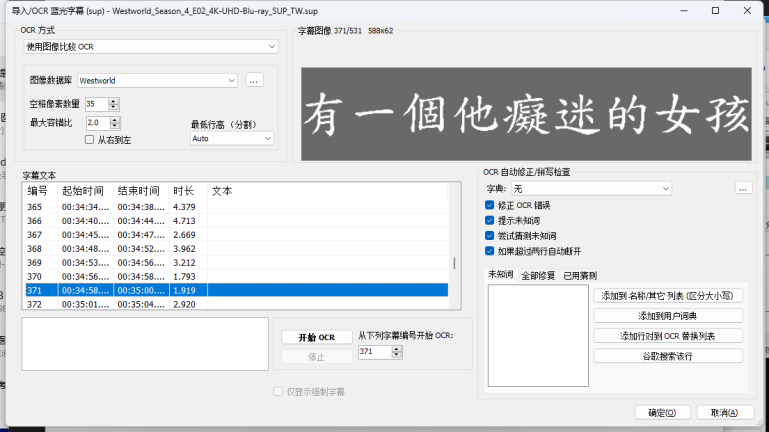
Task: Increase 空格像素数量 with up arrow
Action: (x=114, y=101)
